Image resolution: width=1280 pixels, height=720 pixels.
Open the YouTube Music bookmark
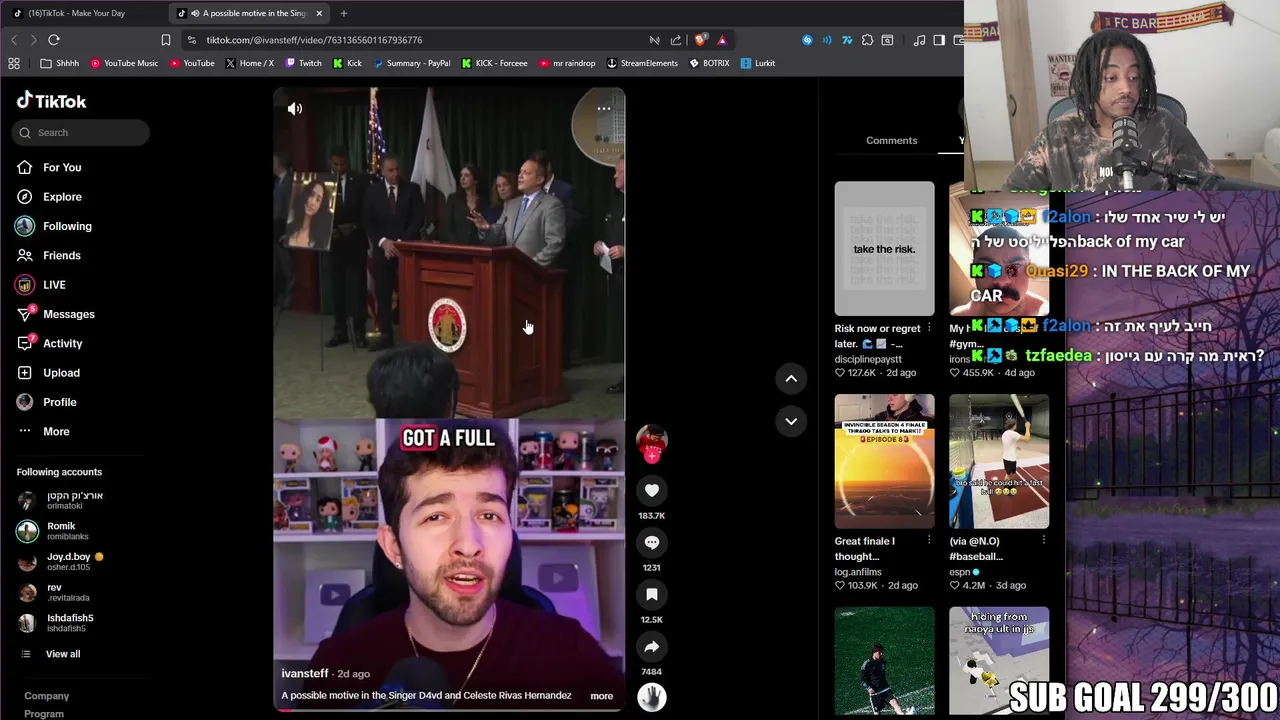pyautogui.click(x=124, y=63)
